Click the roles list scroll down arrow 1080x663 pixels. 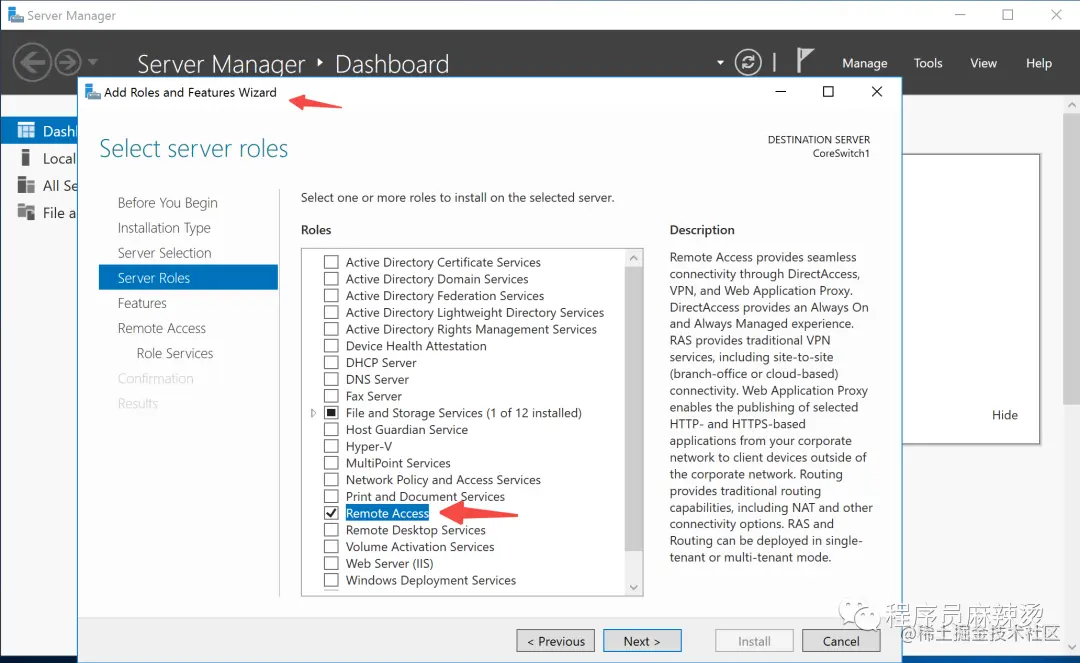tap(634, 587)
